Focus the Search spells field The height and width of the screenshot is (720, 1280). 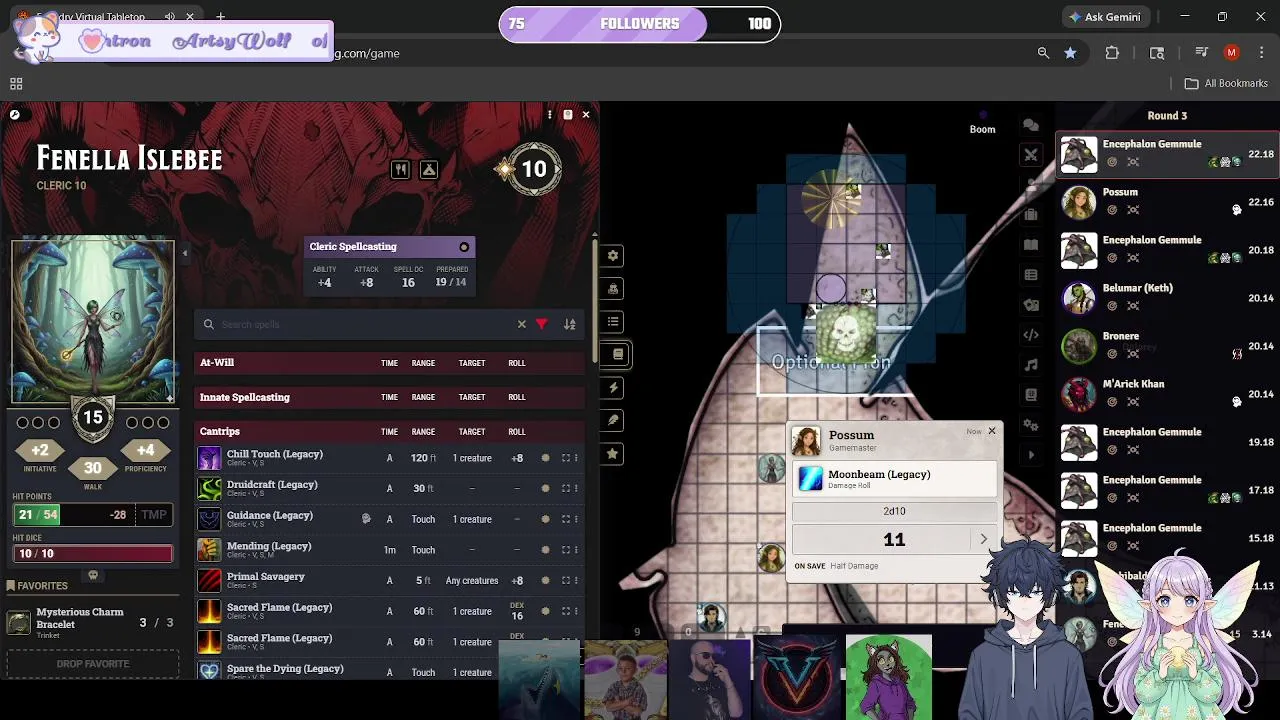[x=365, y=324]
